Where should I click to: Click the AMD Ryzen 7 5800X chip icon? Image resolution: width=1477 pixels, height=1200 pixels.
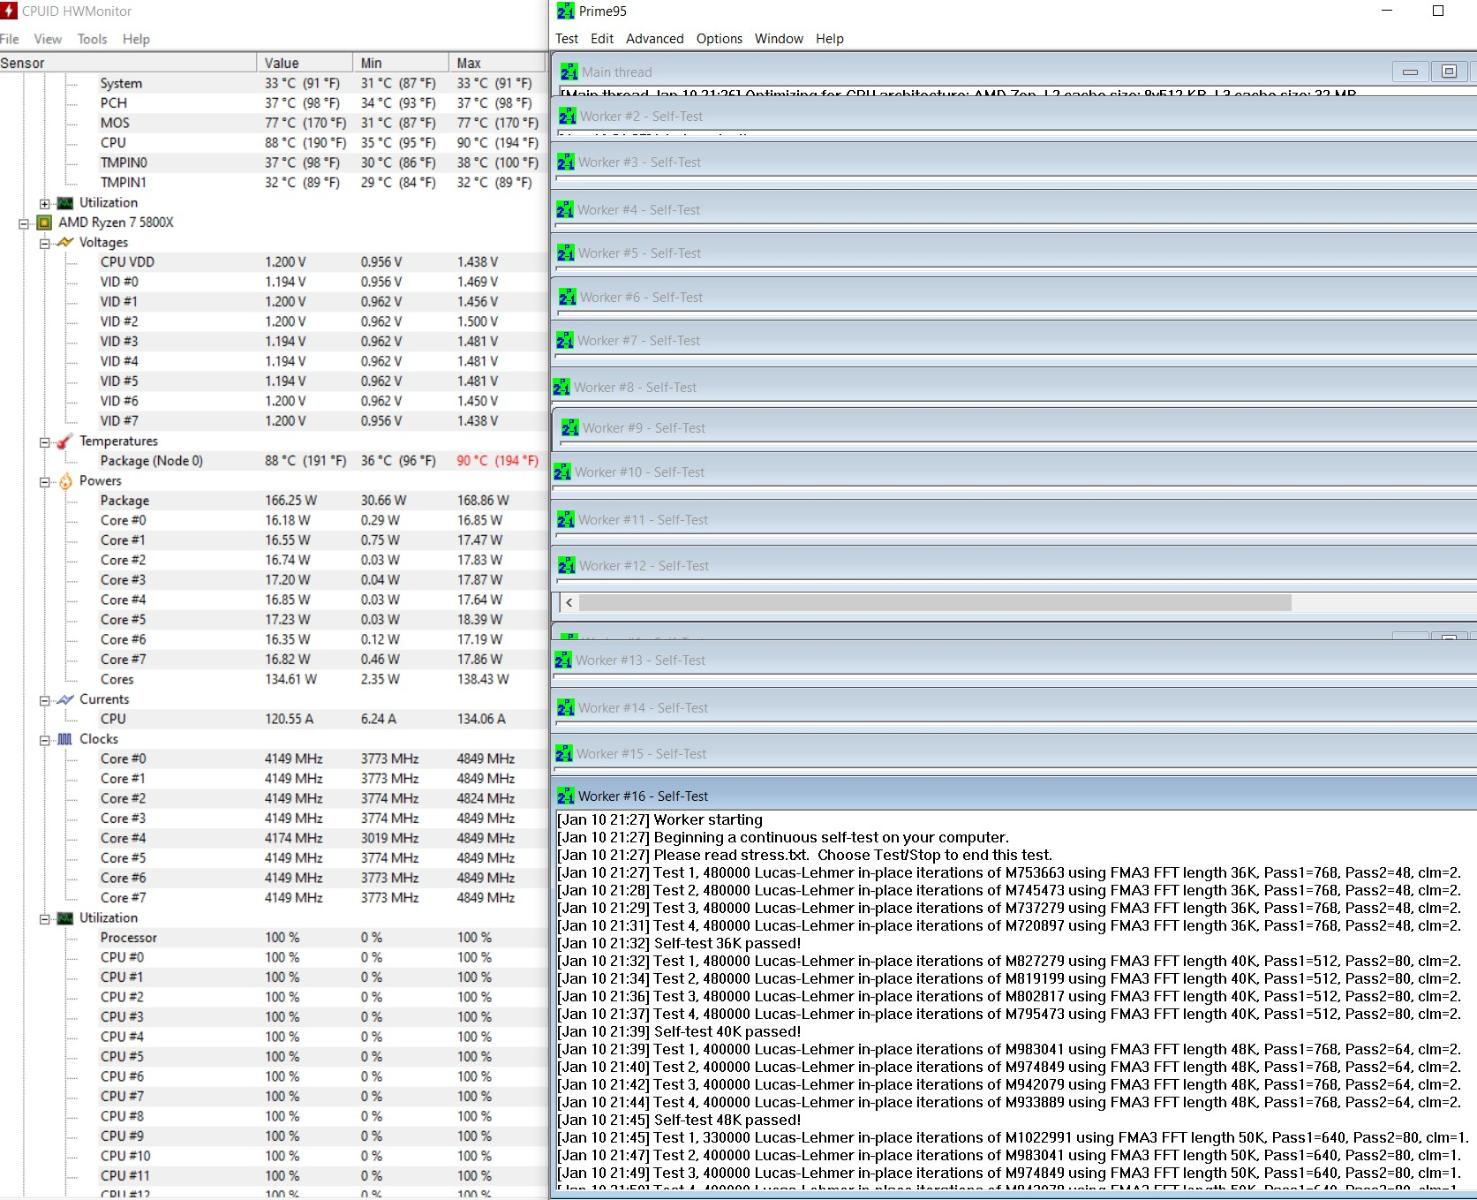44,223
